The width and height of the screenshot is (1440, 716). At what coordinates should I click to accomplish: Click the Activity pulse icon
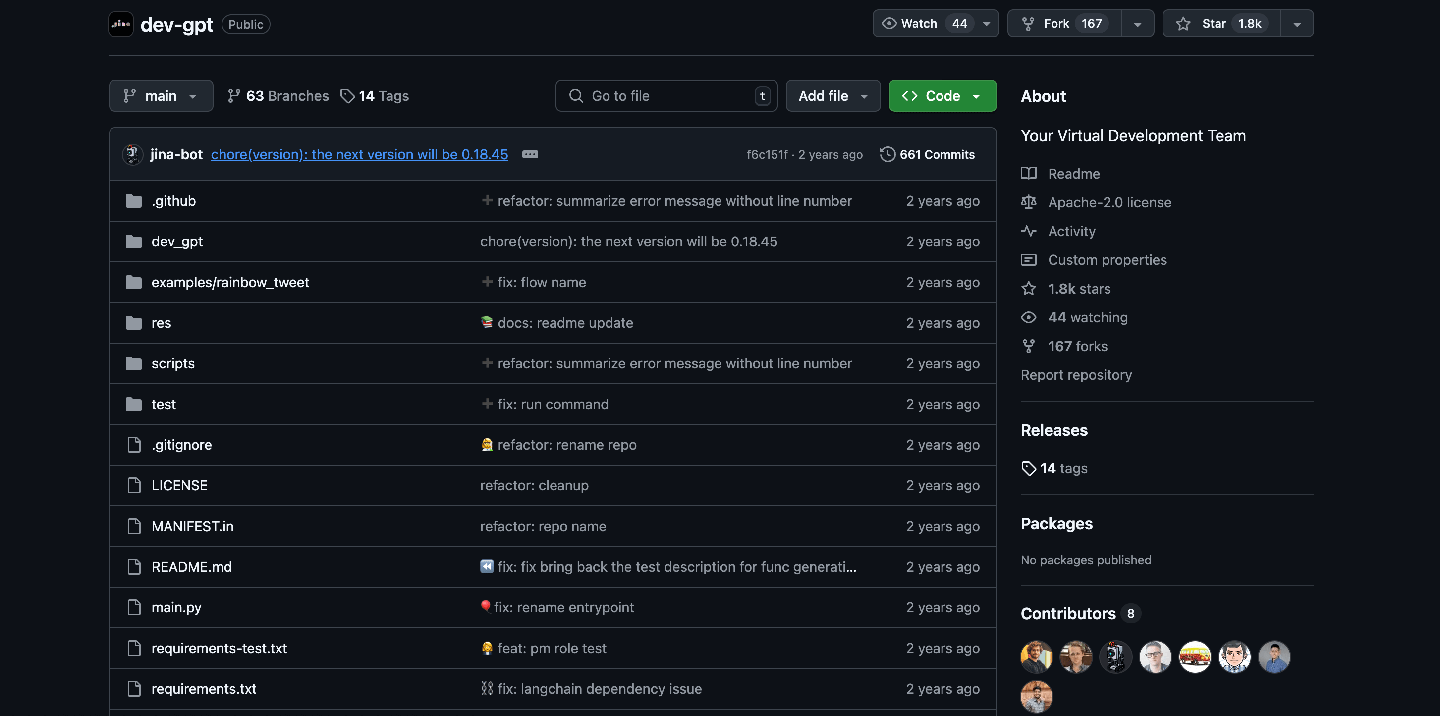[1029, 231]
